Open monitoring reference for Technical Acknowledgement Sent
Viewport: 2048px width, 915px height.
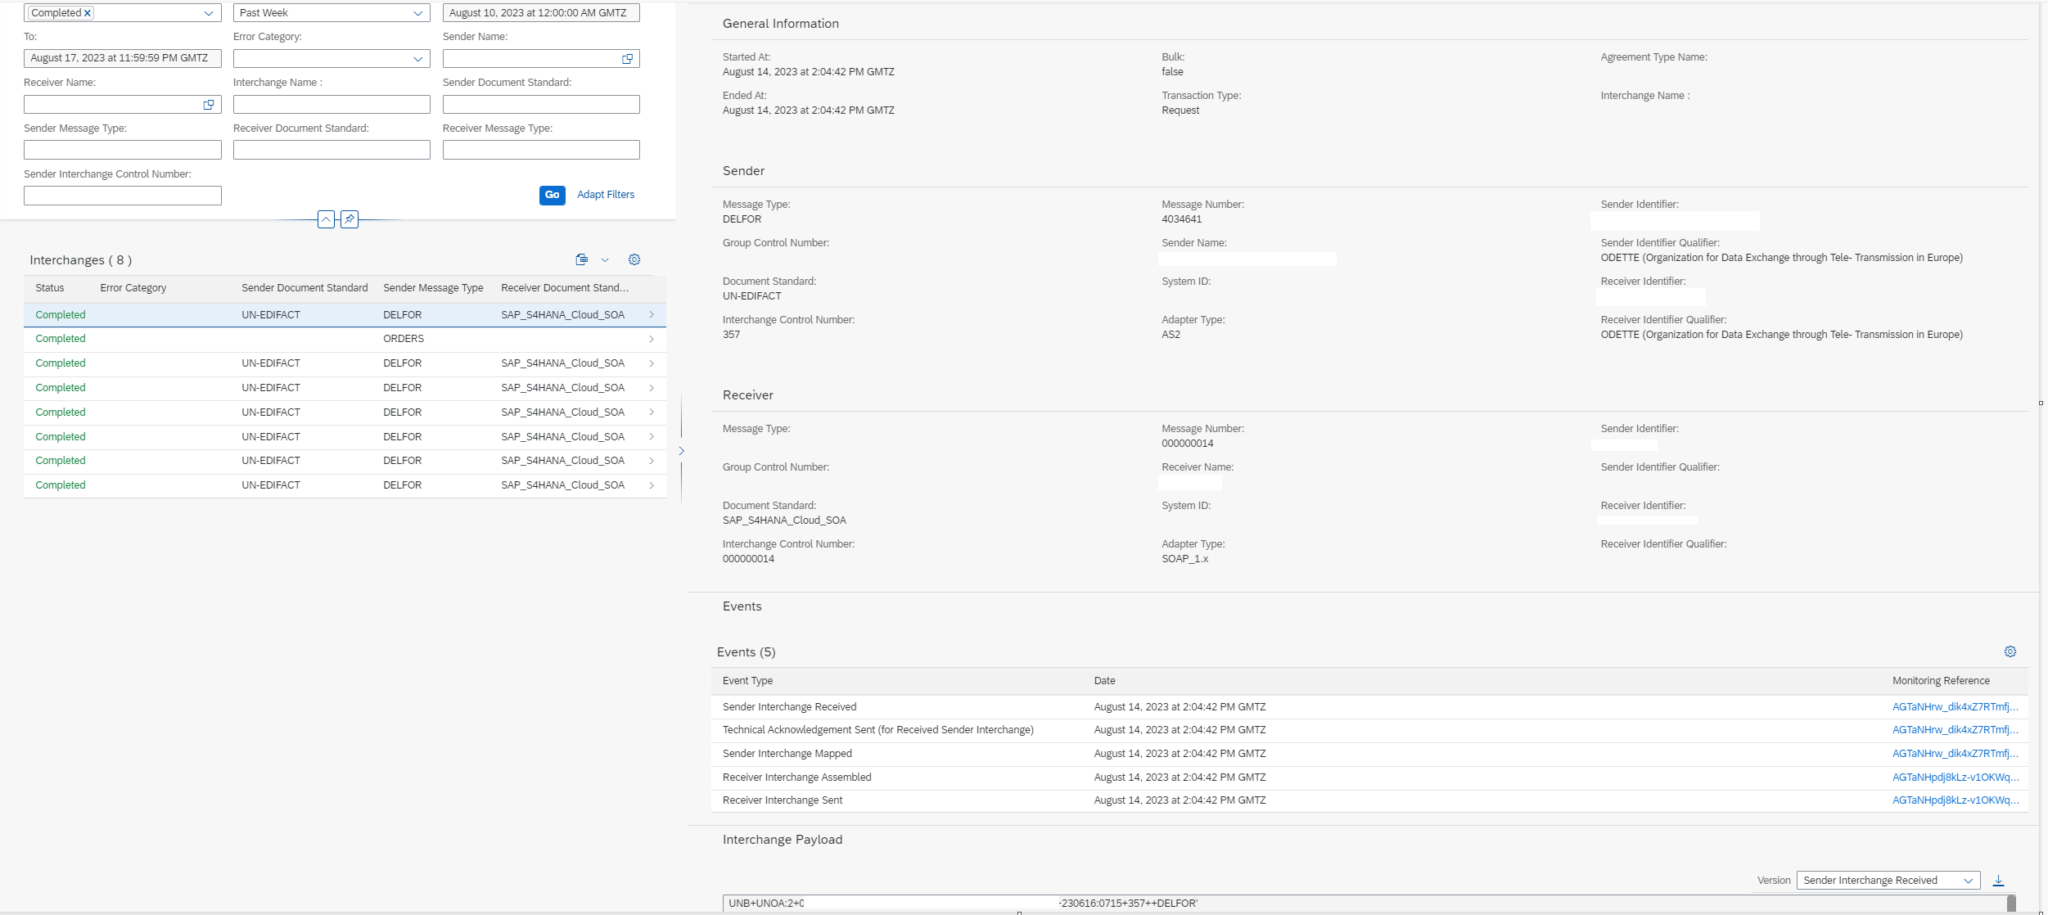(x=1955, y=730)
